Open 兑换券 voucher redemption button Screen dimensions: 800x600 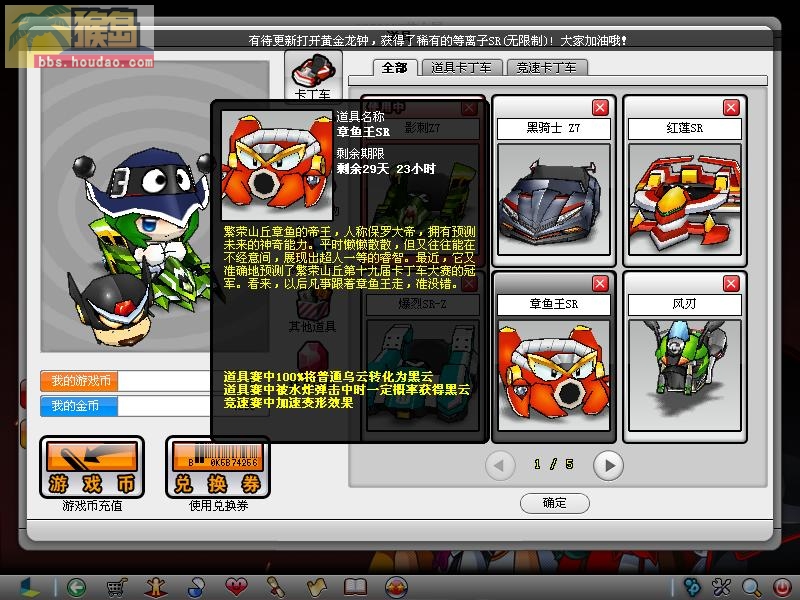(218, 467)
